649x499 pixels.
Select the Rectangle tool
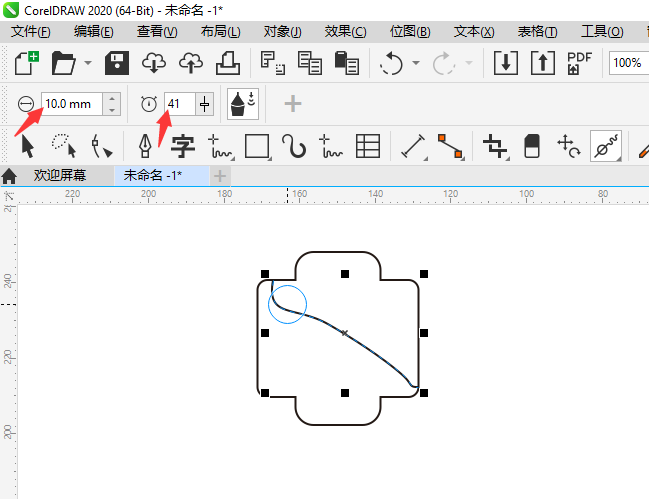tap(257, 147)
